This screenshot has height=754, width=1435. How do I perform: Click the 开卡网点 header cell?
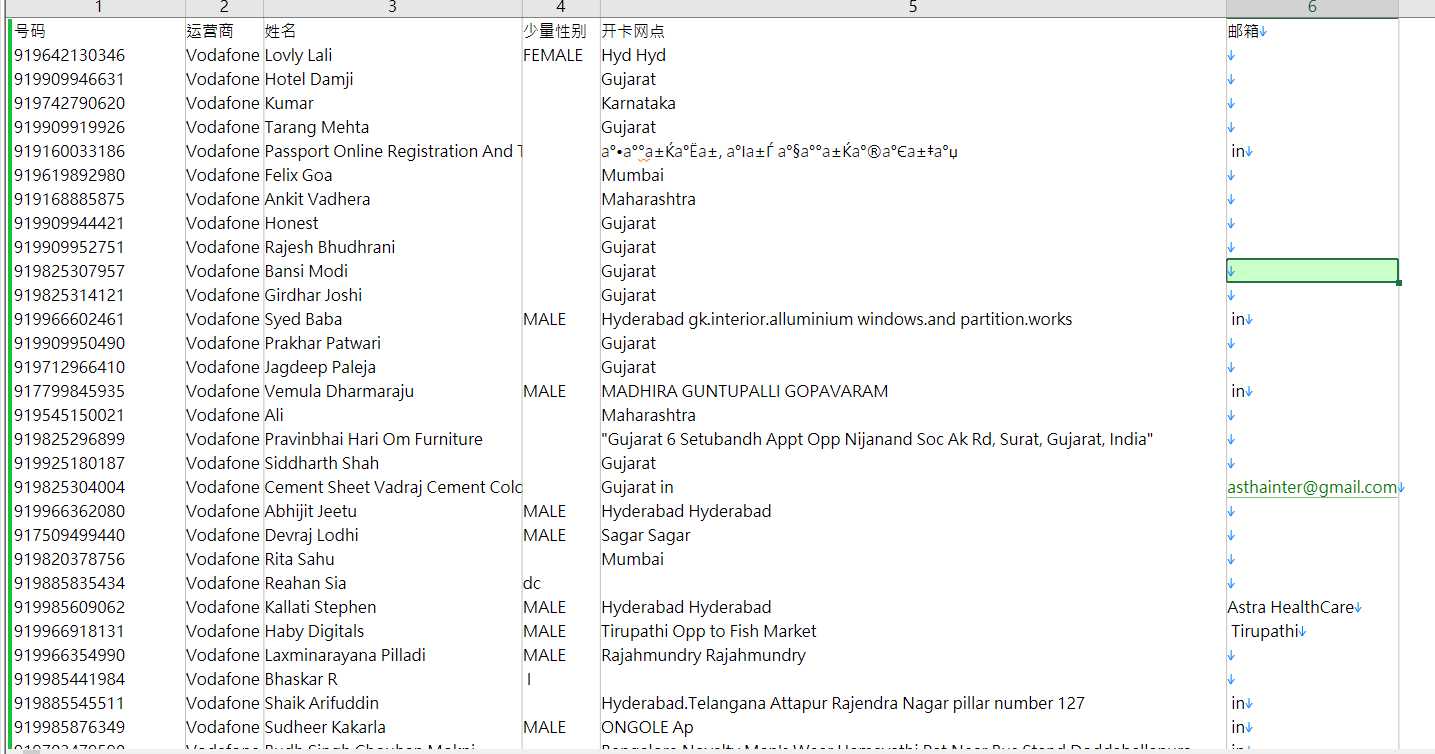[x=913, y=31]
